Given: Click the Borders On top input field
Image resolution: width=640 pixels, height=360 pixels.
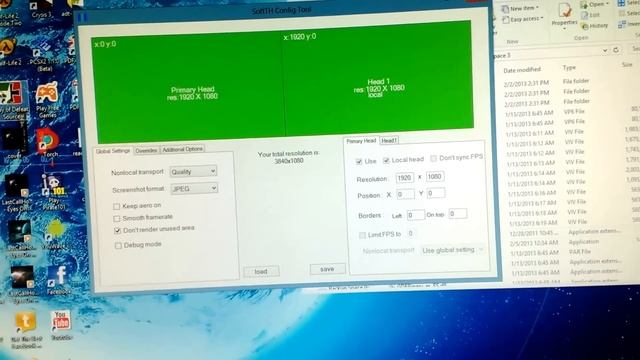Looking at the screenshot, I should [458, 213].
